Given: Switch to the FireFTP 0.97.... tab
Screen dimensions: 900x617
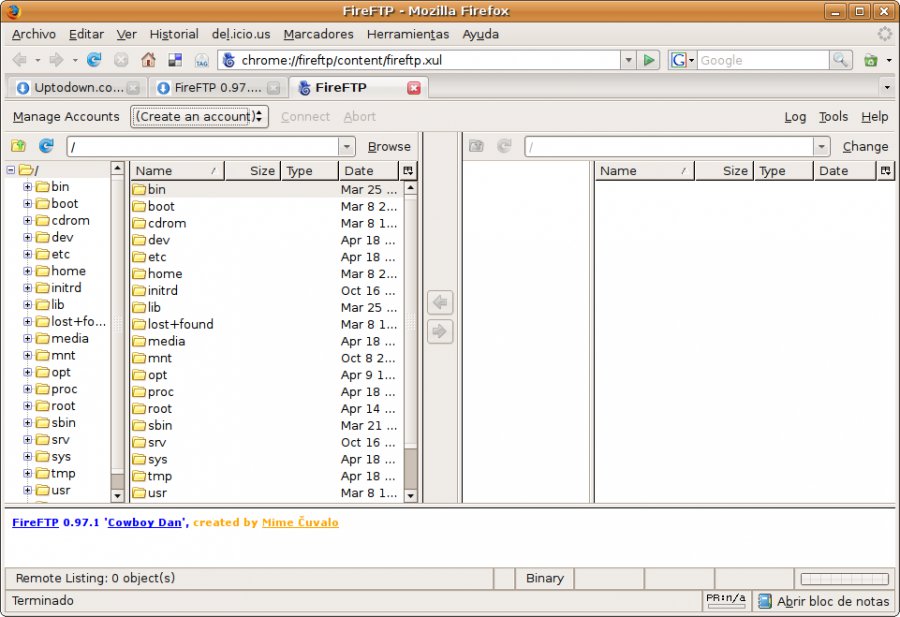Looking at the screenshot, I should [218, 88].
